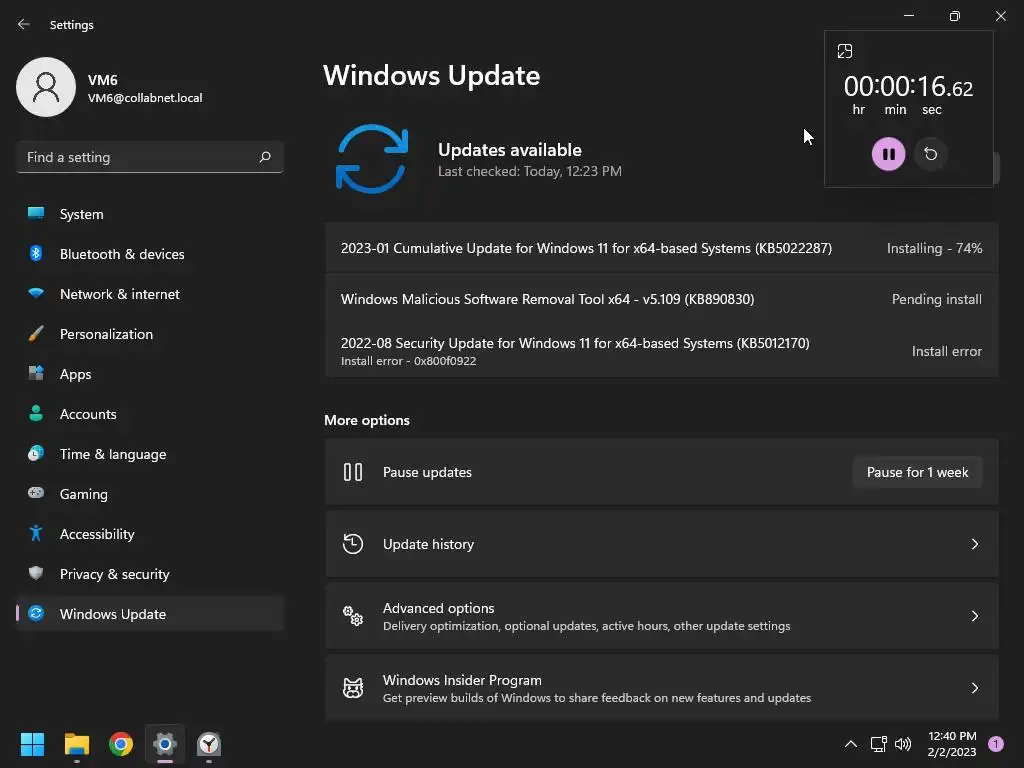1024x768 pixels.
Task: Click the Pause updates pause icon
Action: pos(353,472)
